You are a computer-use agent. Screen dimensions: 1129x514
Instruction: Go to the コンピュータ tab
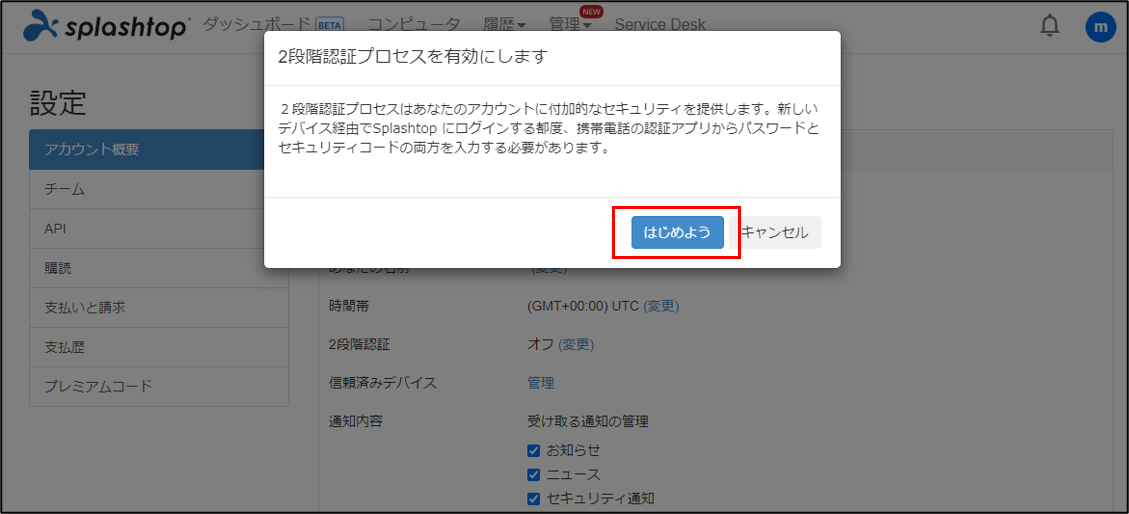click(x=414, y=24)
